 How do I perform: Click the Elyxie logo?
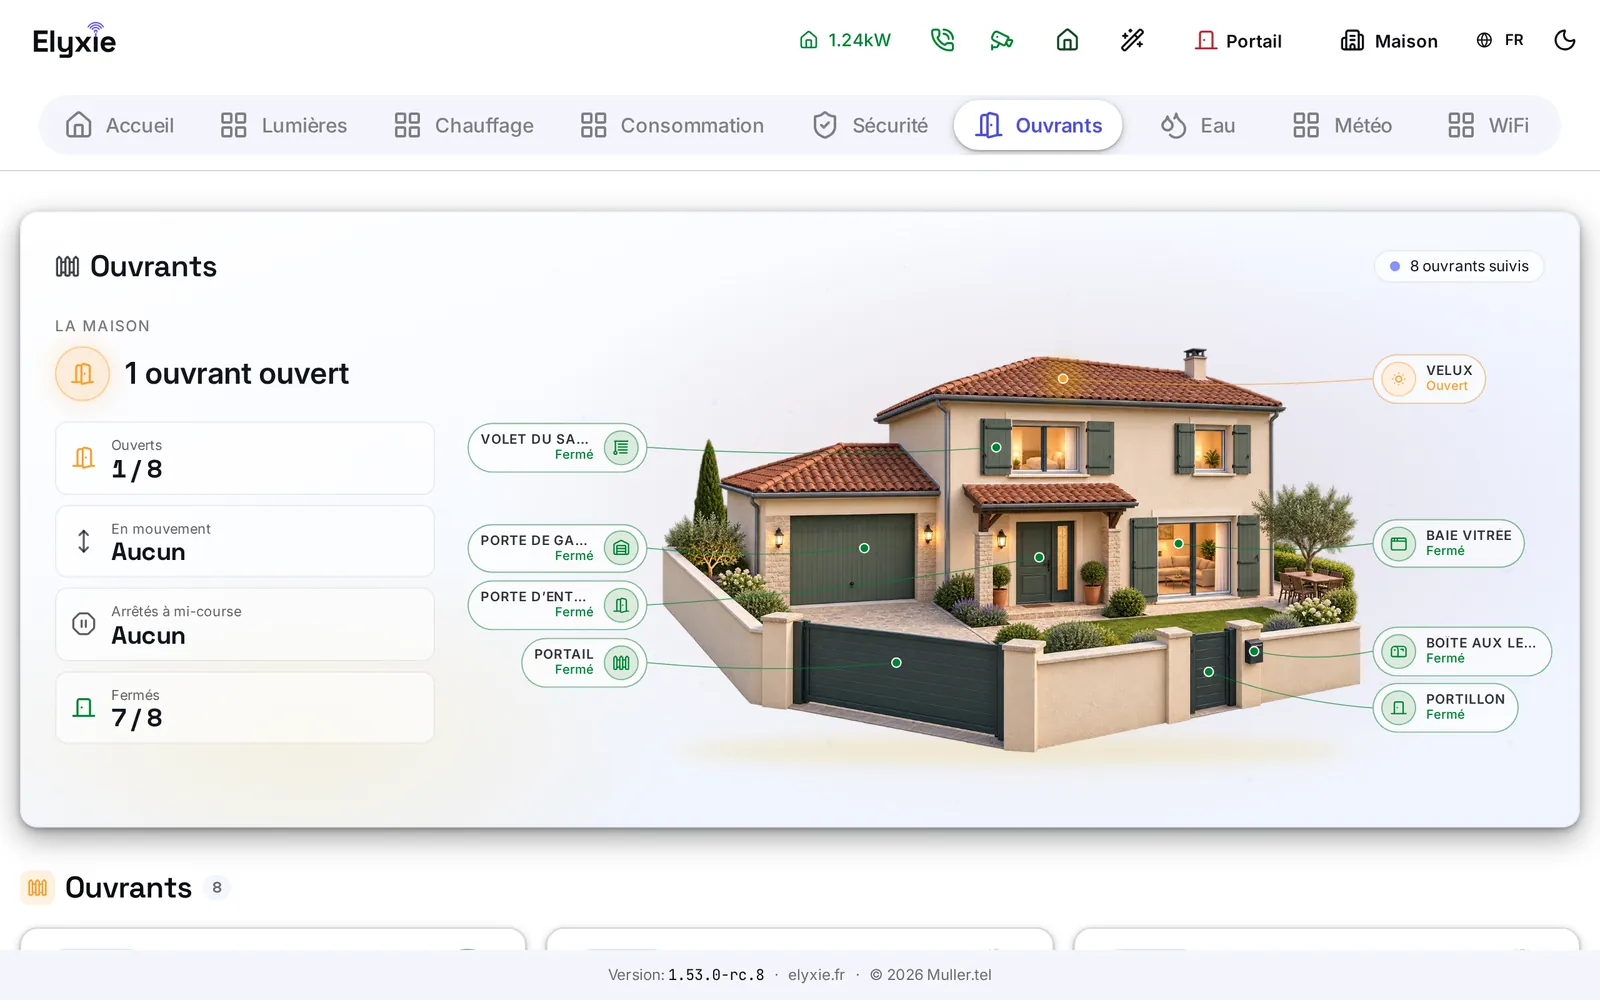coord(75,40)
